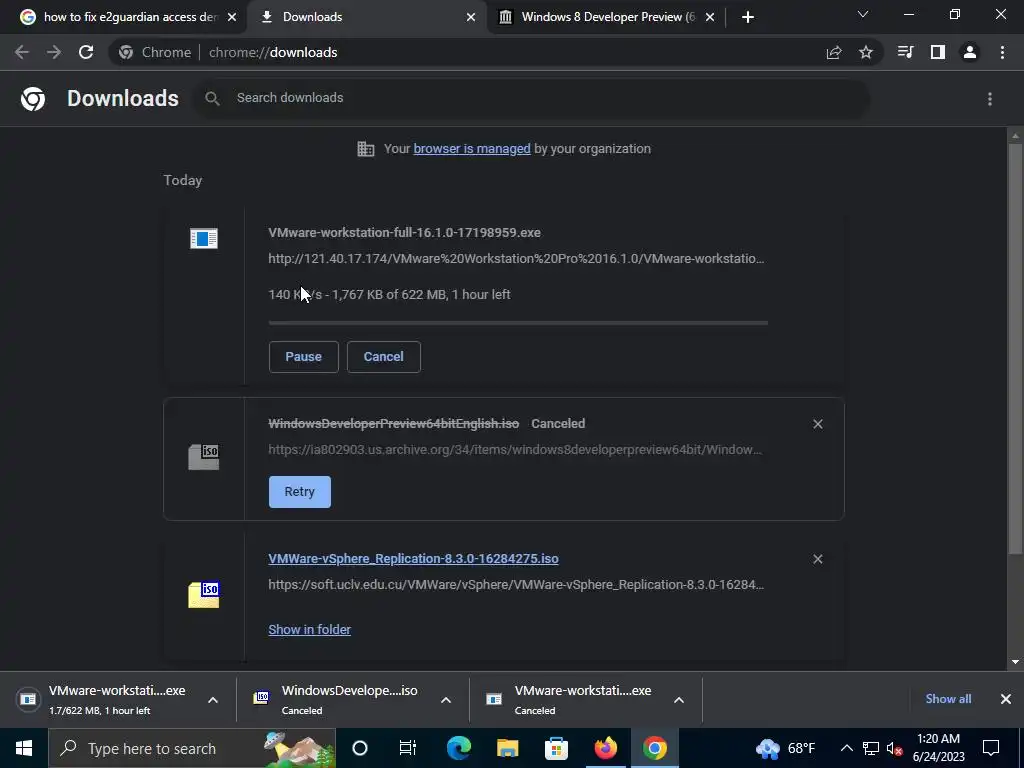Click the VMware-workstation-full-16.1.0-17198959.exe file name

[404, 232]
